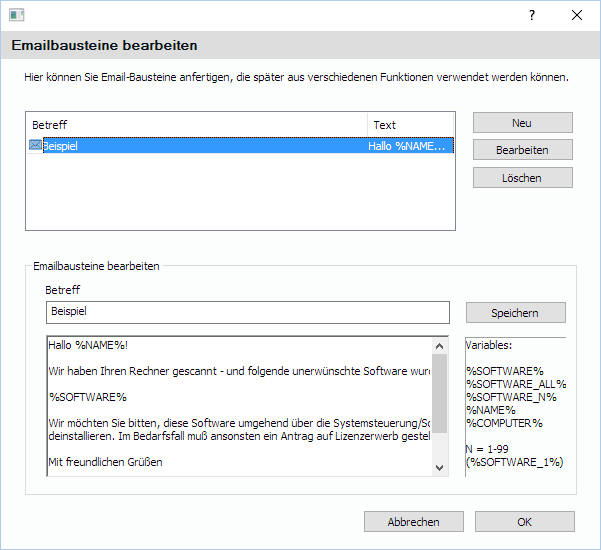Click the Neu button
The image size is (601, 550).
[522, 123]
